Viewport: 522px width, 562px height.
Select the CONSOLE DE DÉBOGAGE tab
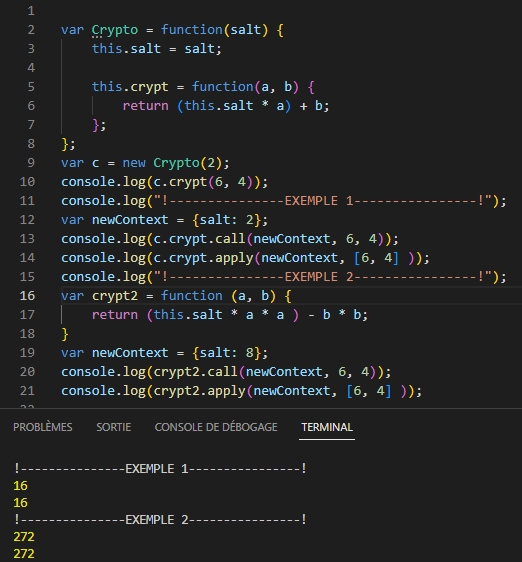tap(216, 427)
